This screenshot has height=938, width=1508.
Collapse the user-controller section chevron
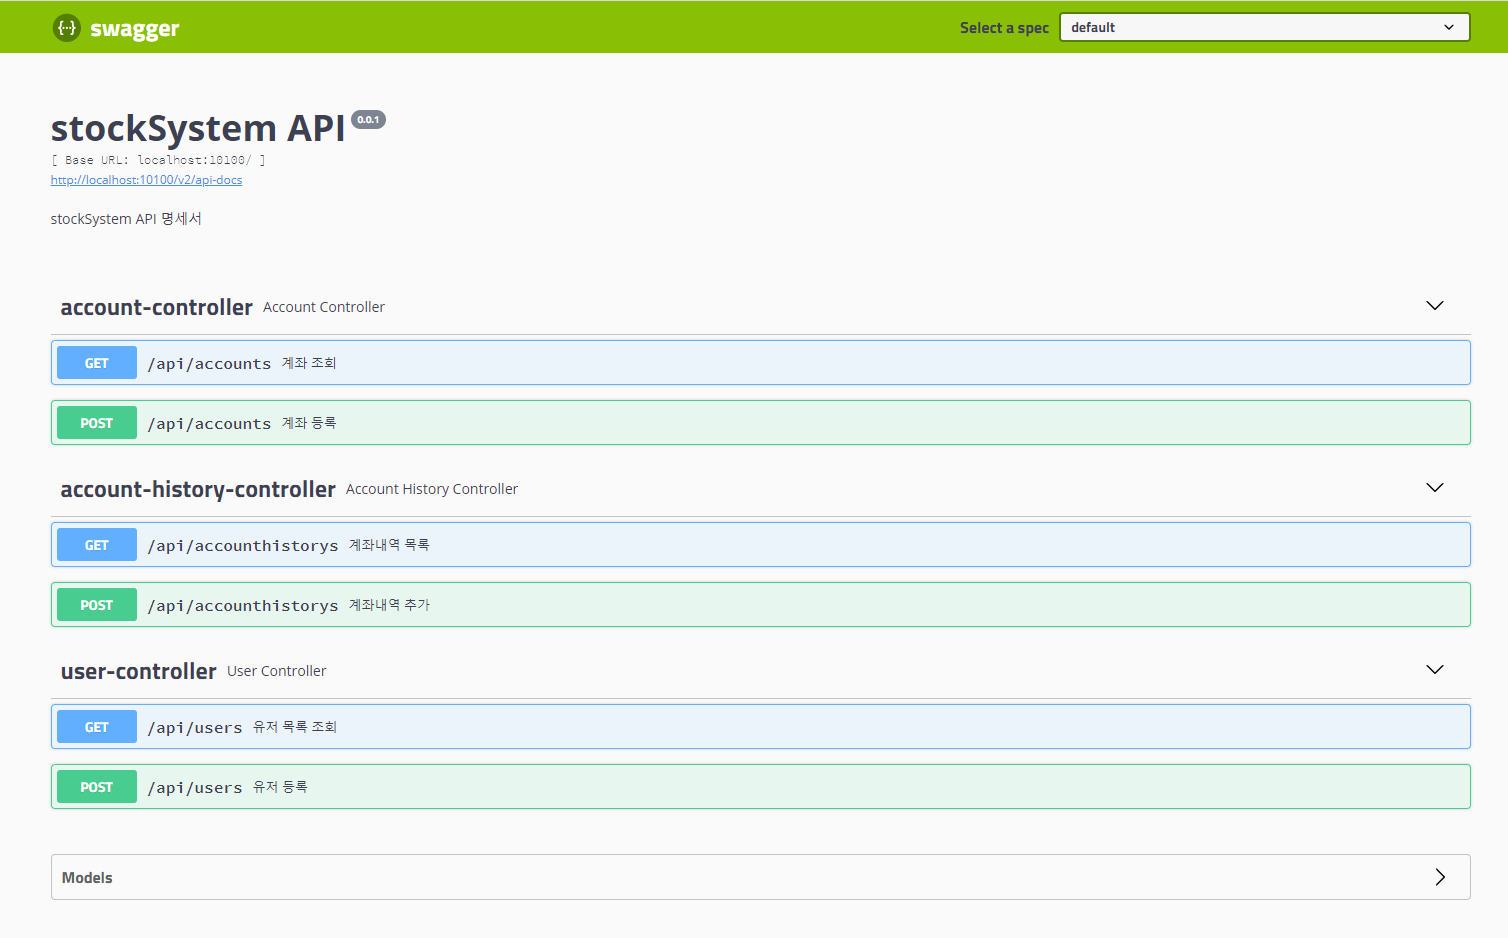[1434, 670]
